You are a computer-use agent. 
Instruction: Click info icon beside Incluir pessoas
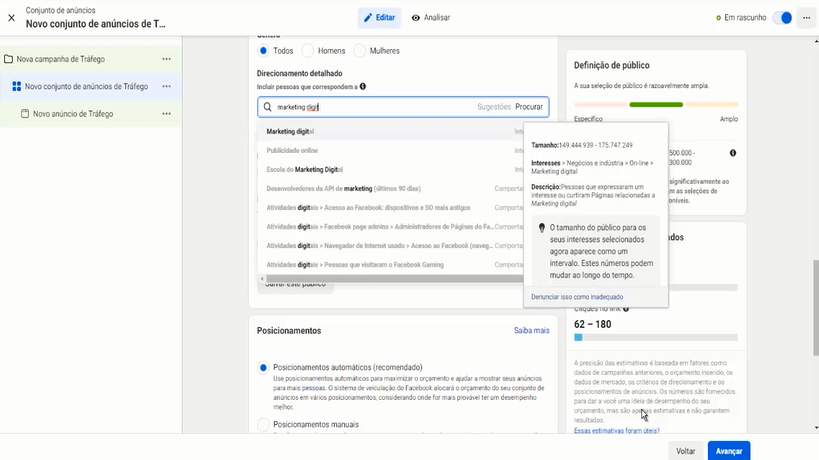[x=362, y=87]
